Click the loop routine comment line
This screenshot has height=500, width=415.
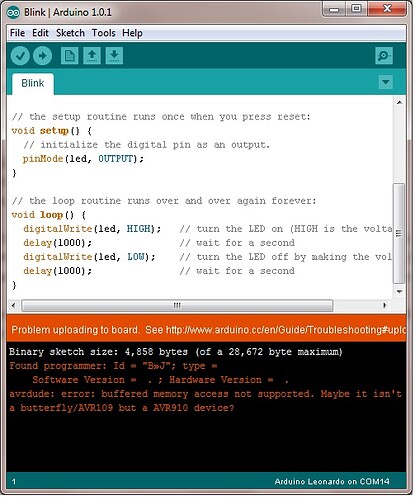click(164, 201)
